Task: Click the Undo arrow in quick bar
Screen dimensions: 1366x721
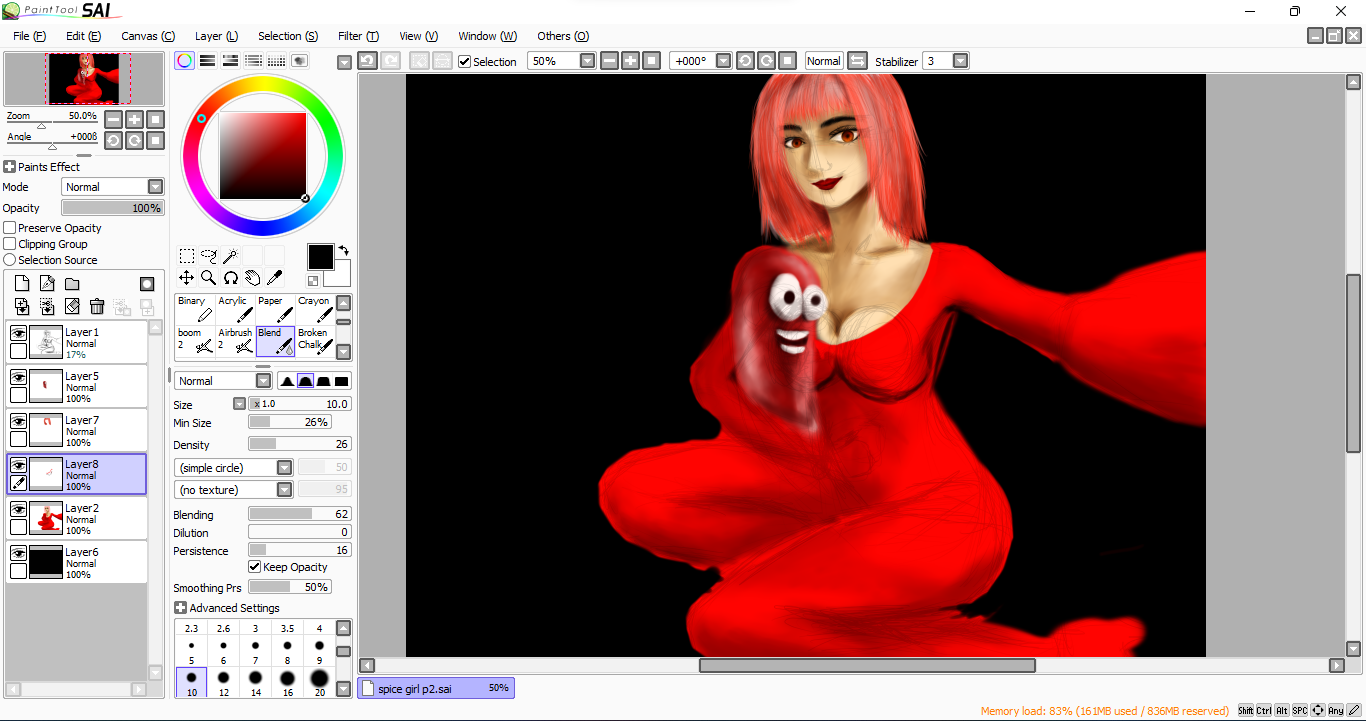Action: point(367,61)
